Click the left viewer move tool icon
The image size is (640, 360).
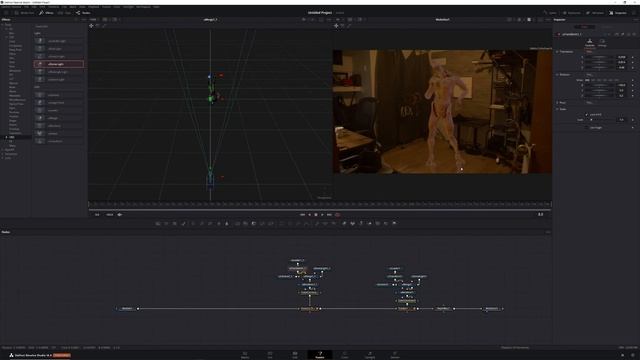click(91, 26)
